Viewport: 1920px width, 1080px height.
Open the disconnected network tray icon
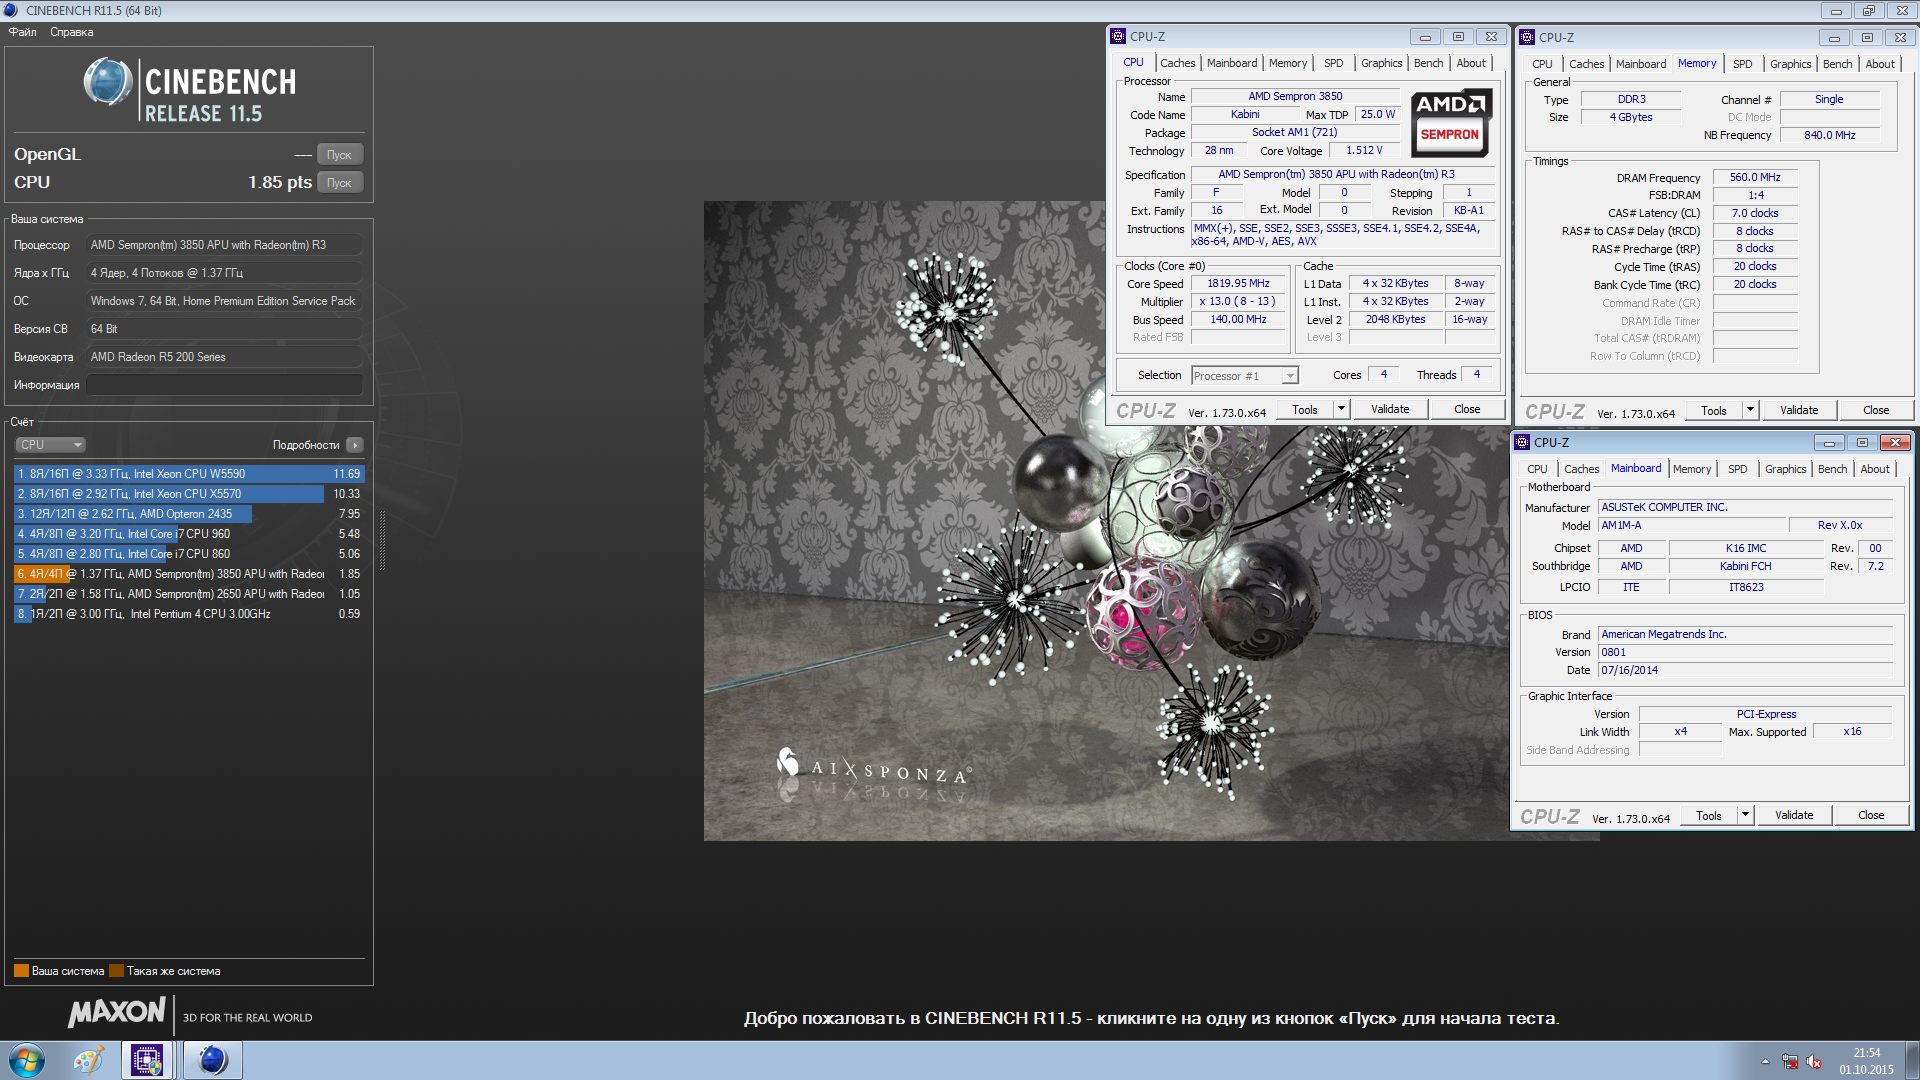coord(1790,1062)
